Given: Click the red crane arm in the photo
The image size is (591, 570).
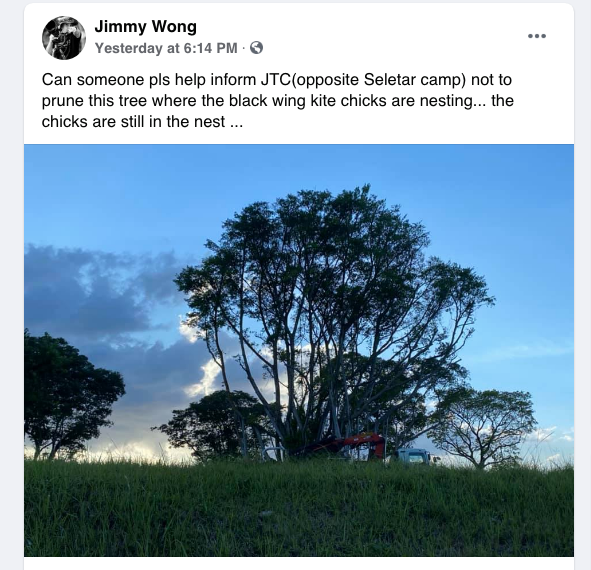Looking at the screenshot, I should 354,443.
